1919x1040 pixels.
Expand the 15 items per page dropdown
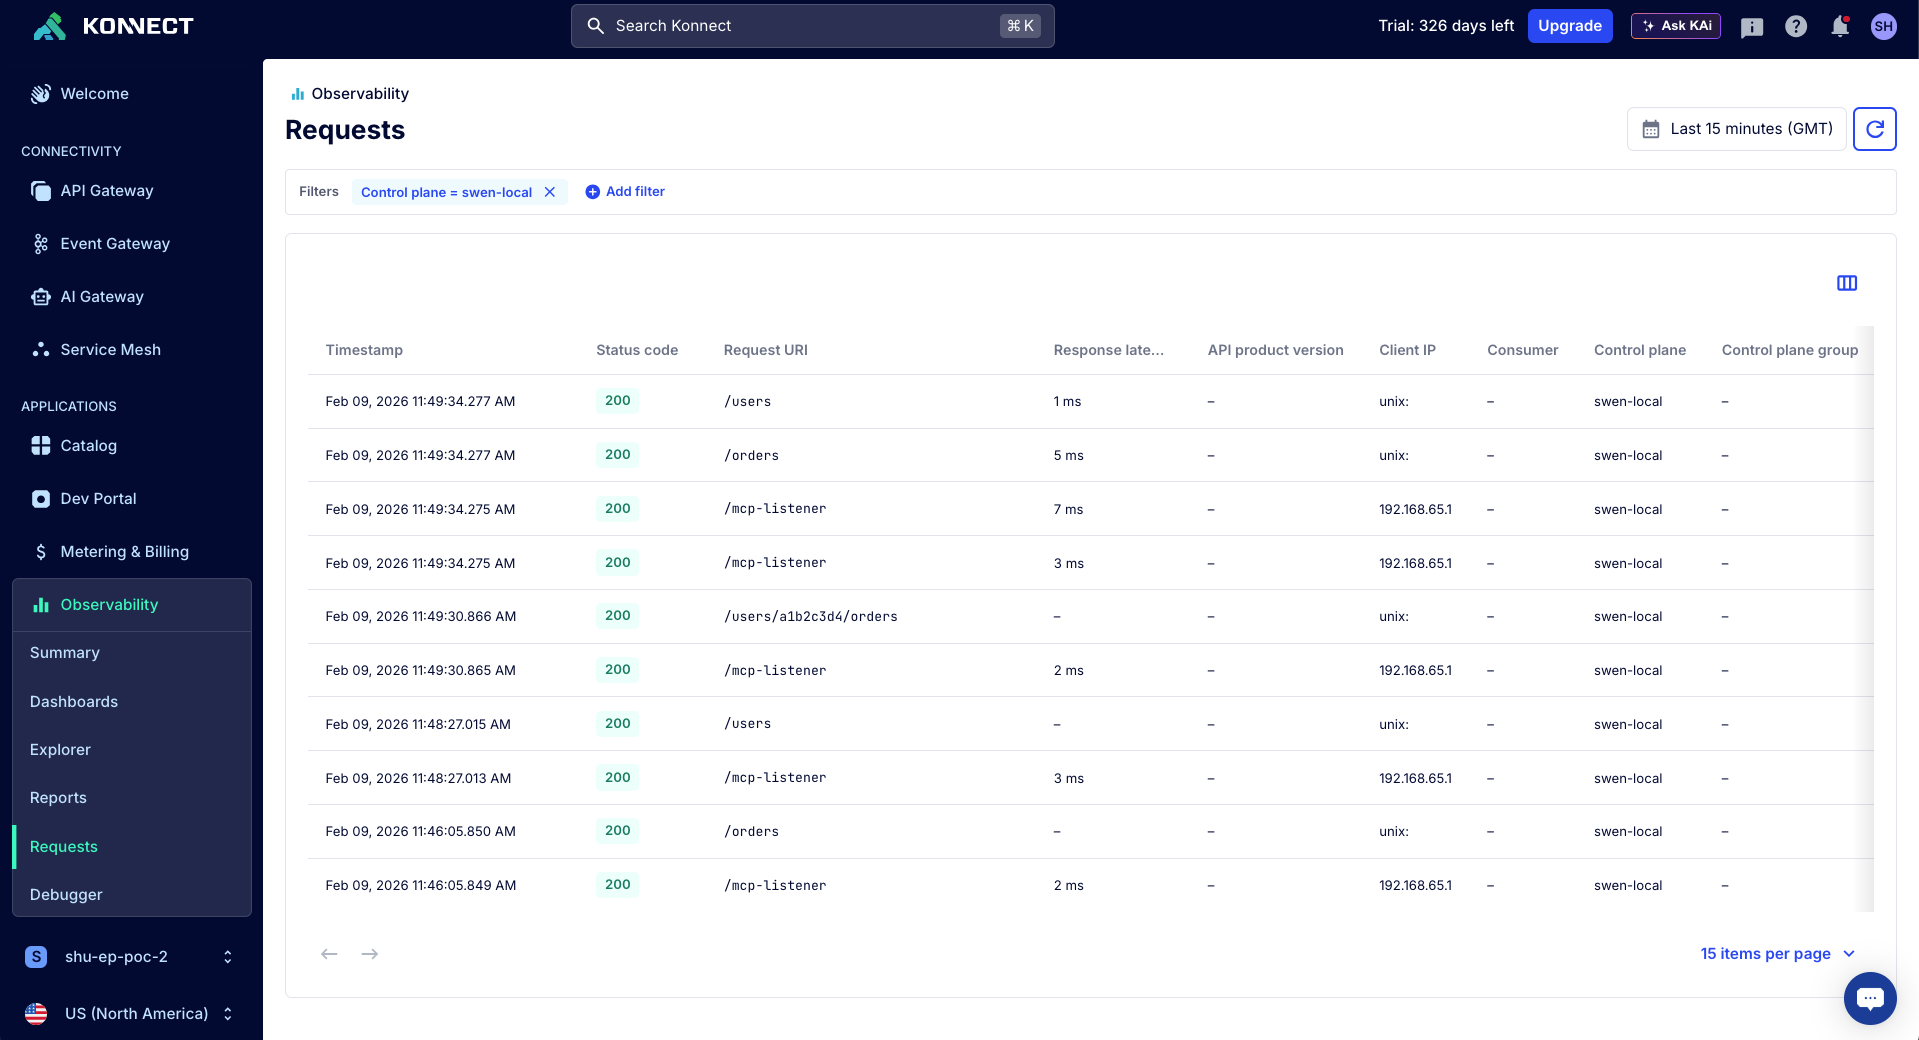1777,953
